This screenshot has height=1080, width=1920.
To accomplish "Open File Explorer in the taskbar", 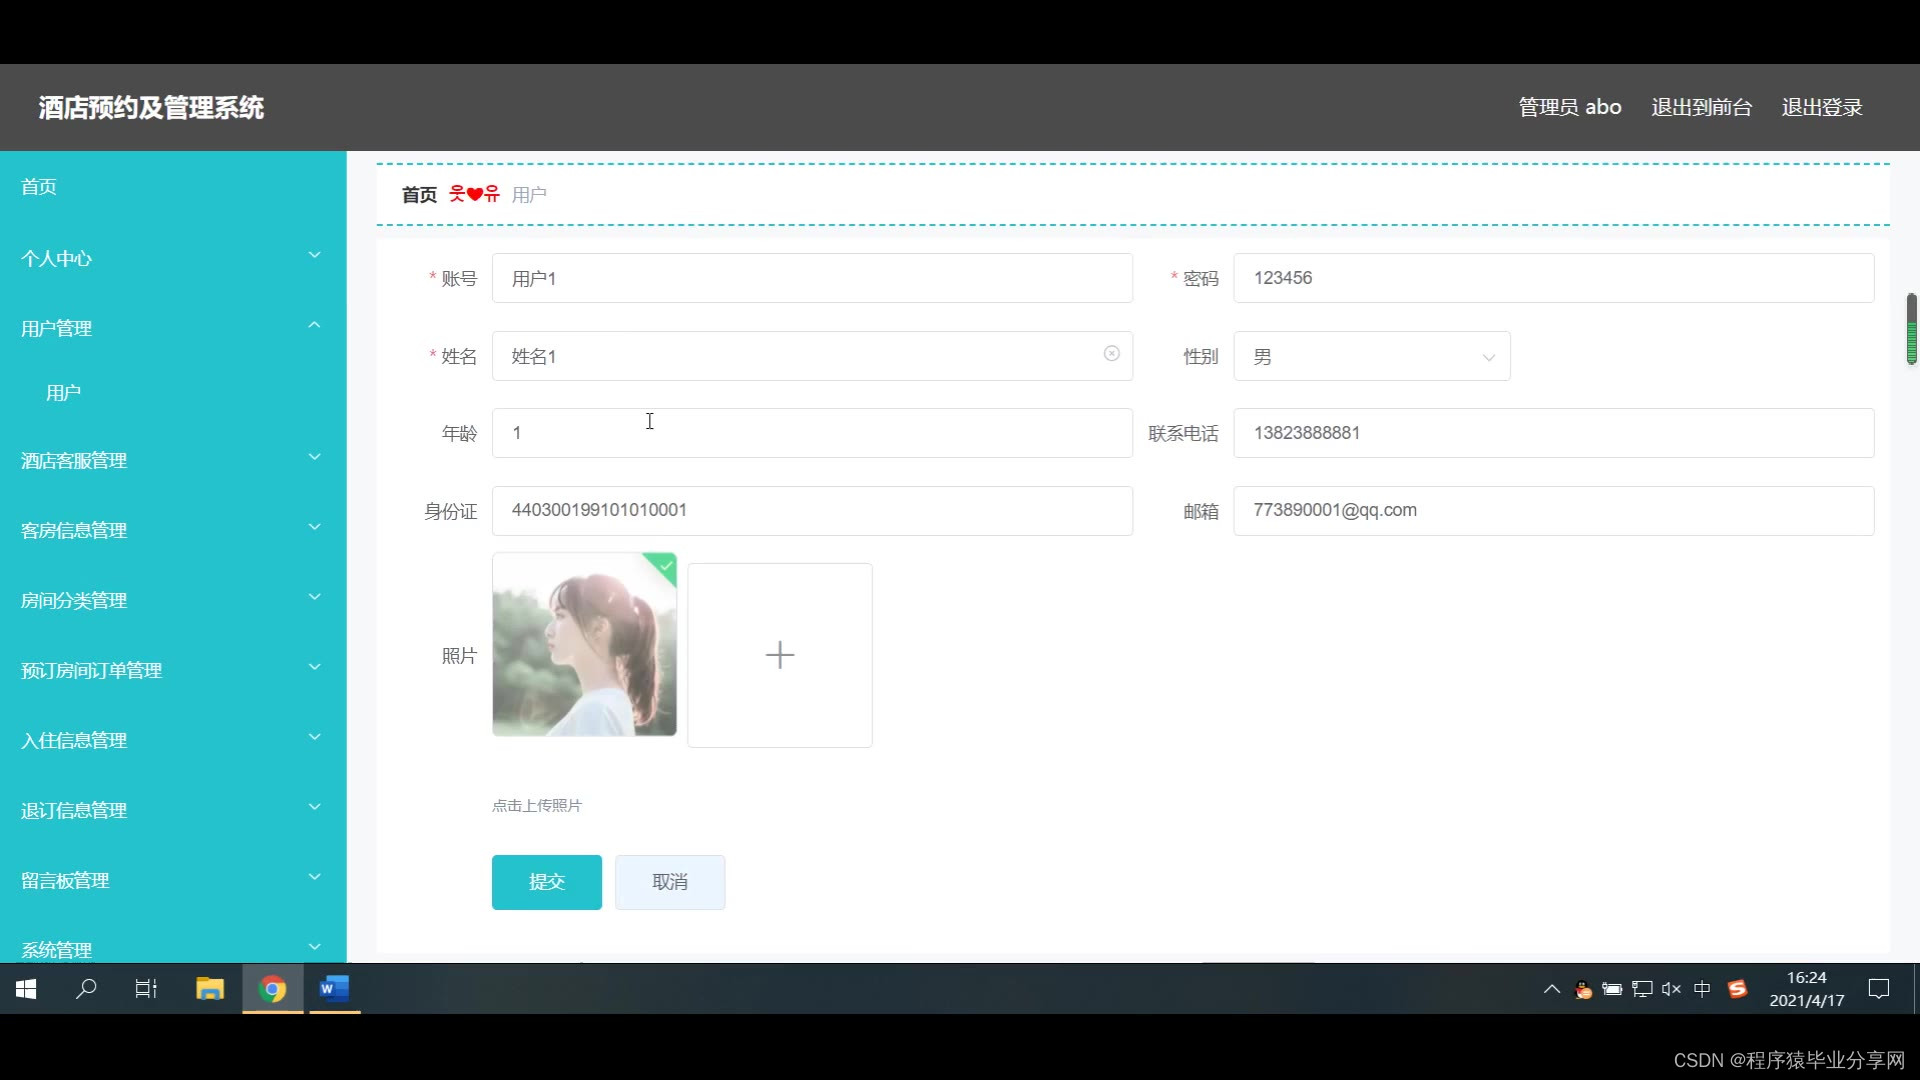I will 210,989.
